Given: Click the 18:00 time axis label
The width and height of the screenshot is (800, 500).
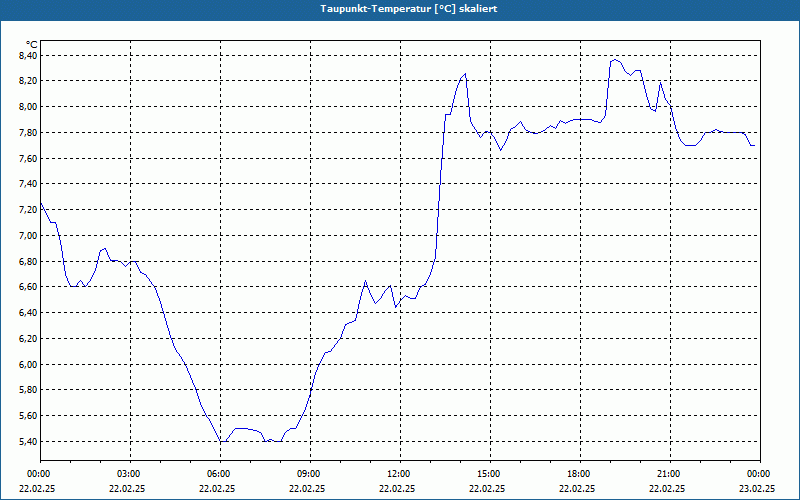Looking at the screenshot, I should click(x=580, y=474).
